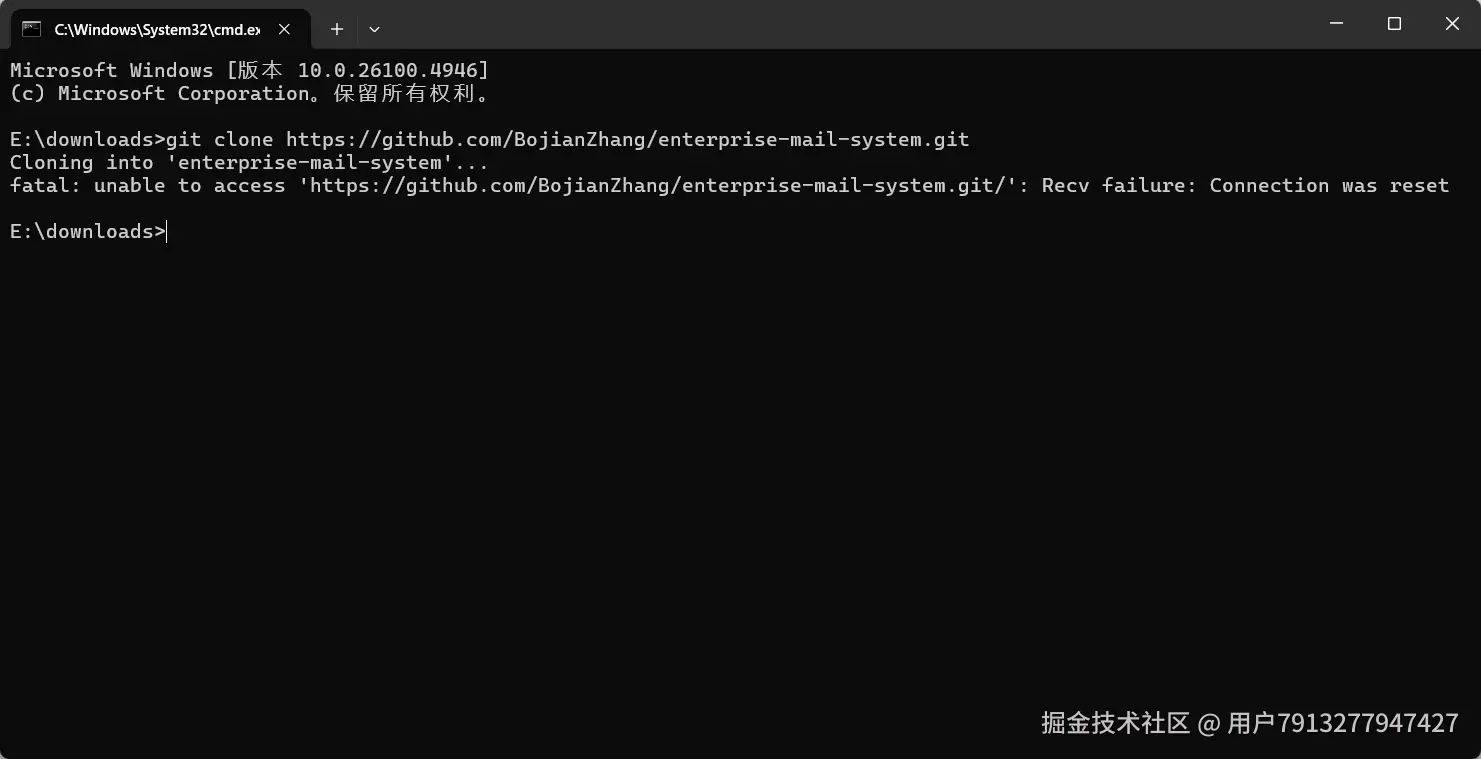This screenshot has height=759, width=1481.
Task: Click the cmd icon in the tab
Action: tap(32, 29)
